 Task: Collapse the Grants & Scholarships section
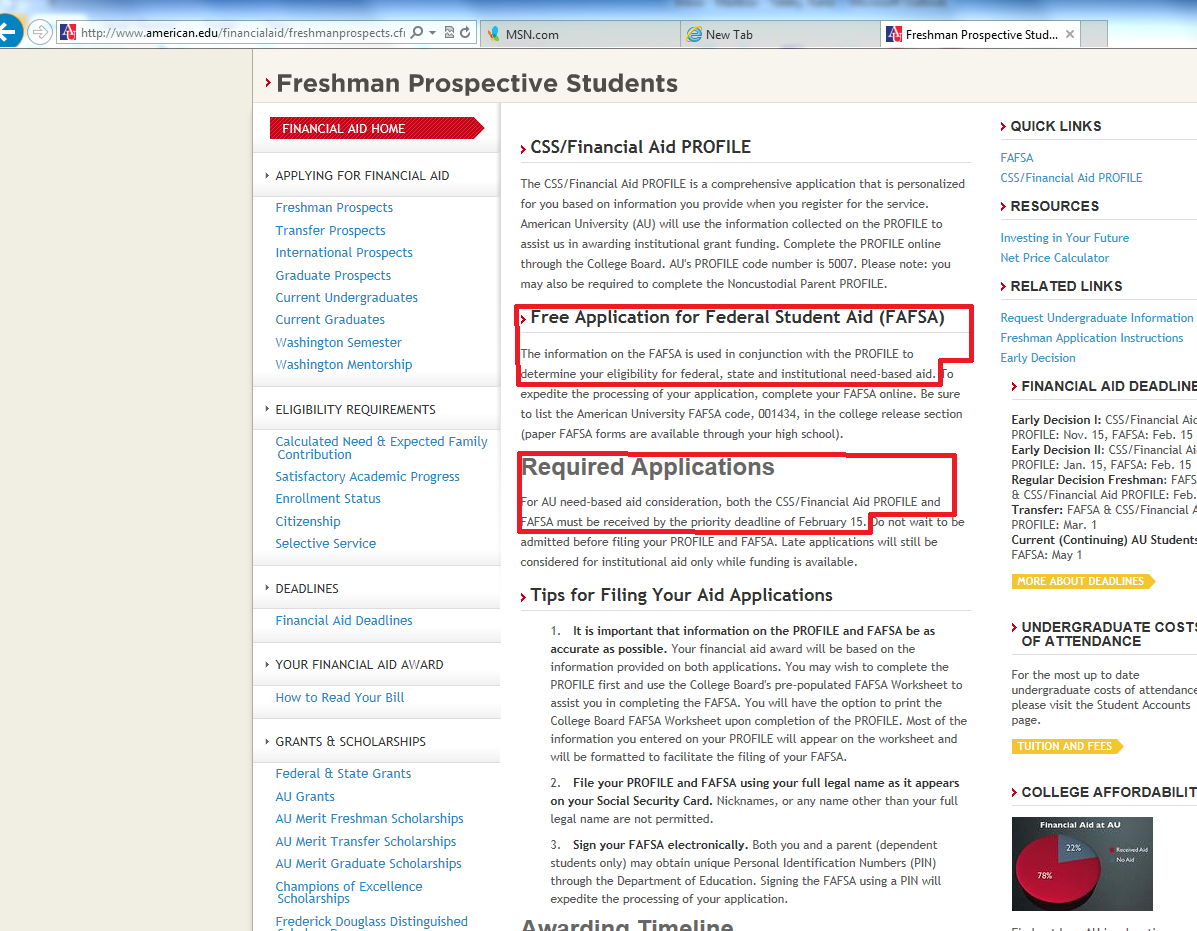click(350, 741)
